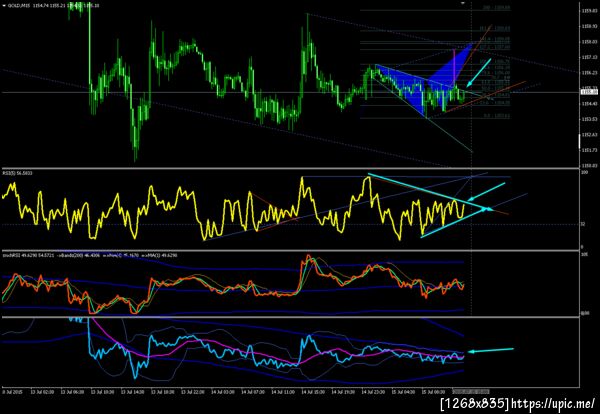Click the chart shift triangle marker at top
Image resolution: width=600 pixels, height=414 pixels.
[x=462, y=2]
